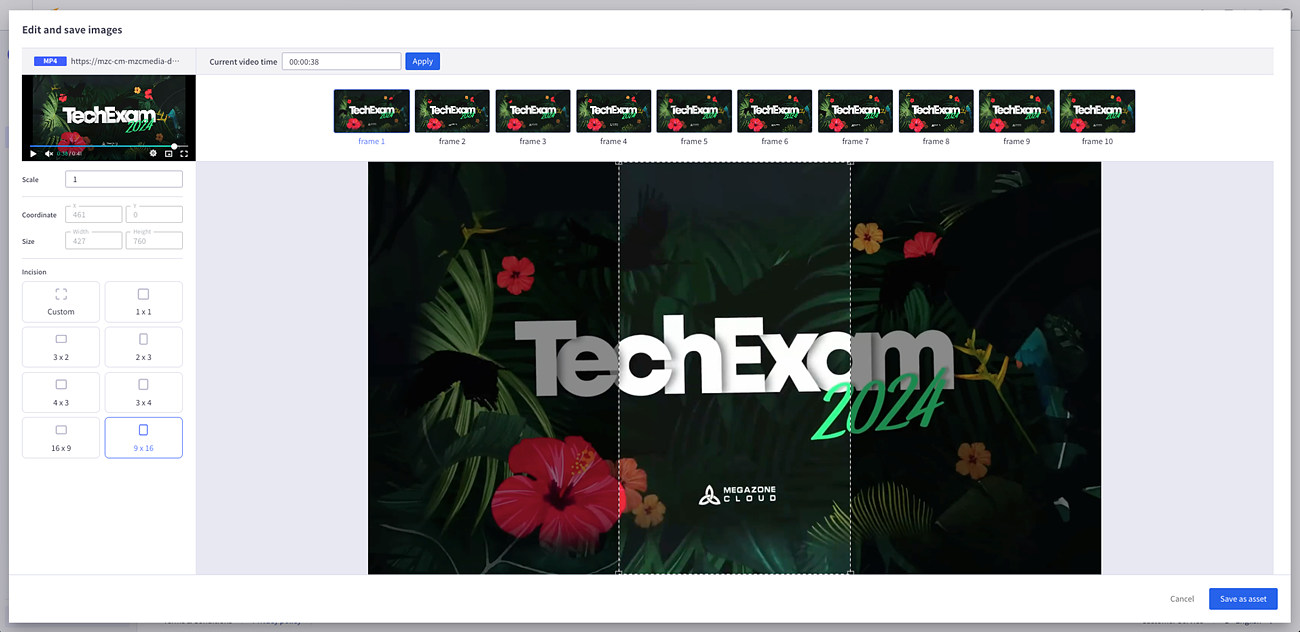Click the "Current video time" label
Viewport: 1300px width, 632px height.
(243, 62)
